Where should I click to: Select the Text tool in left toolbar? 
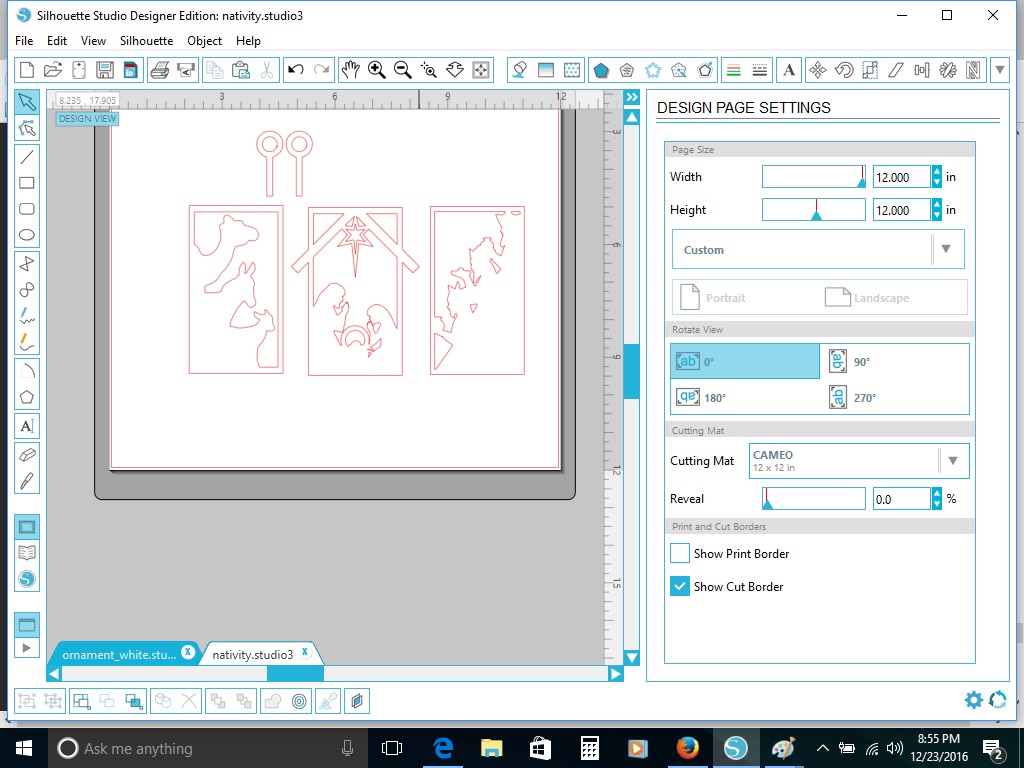click(x=27, y=426)
